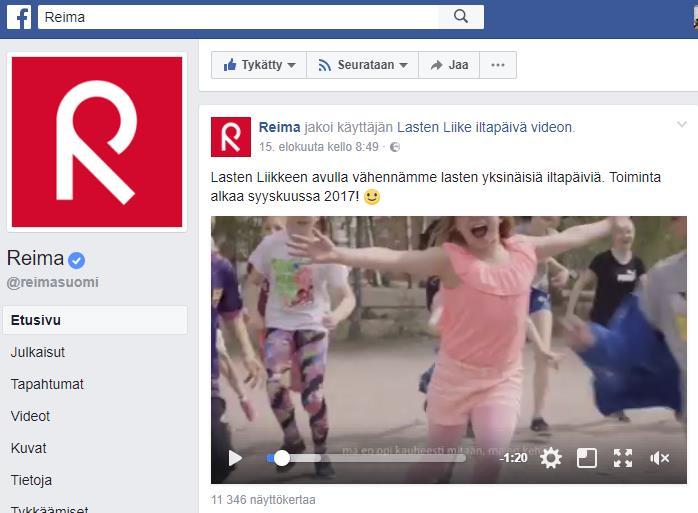The image size is (698, 513).
Task: Open the Seurataan follow dropdown
Action: click(363, 65)
